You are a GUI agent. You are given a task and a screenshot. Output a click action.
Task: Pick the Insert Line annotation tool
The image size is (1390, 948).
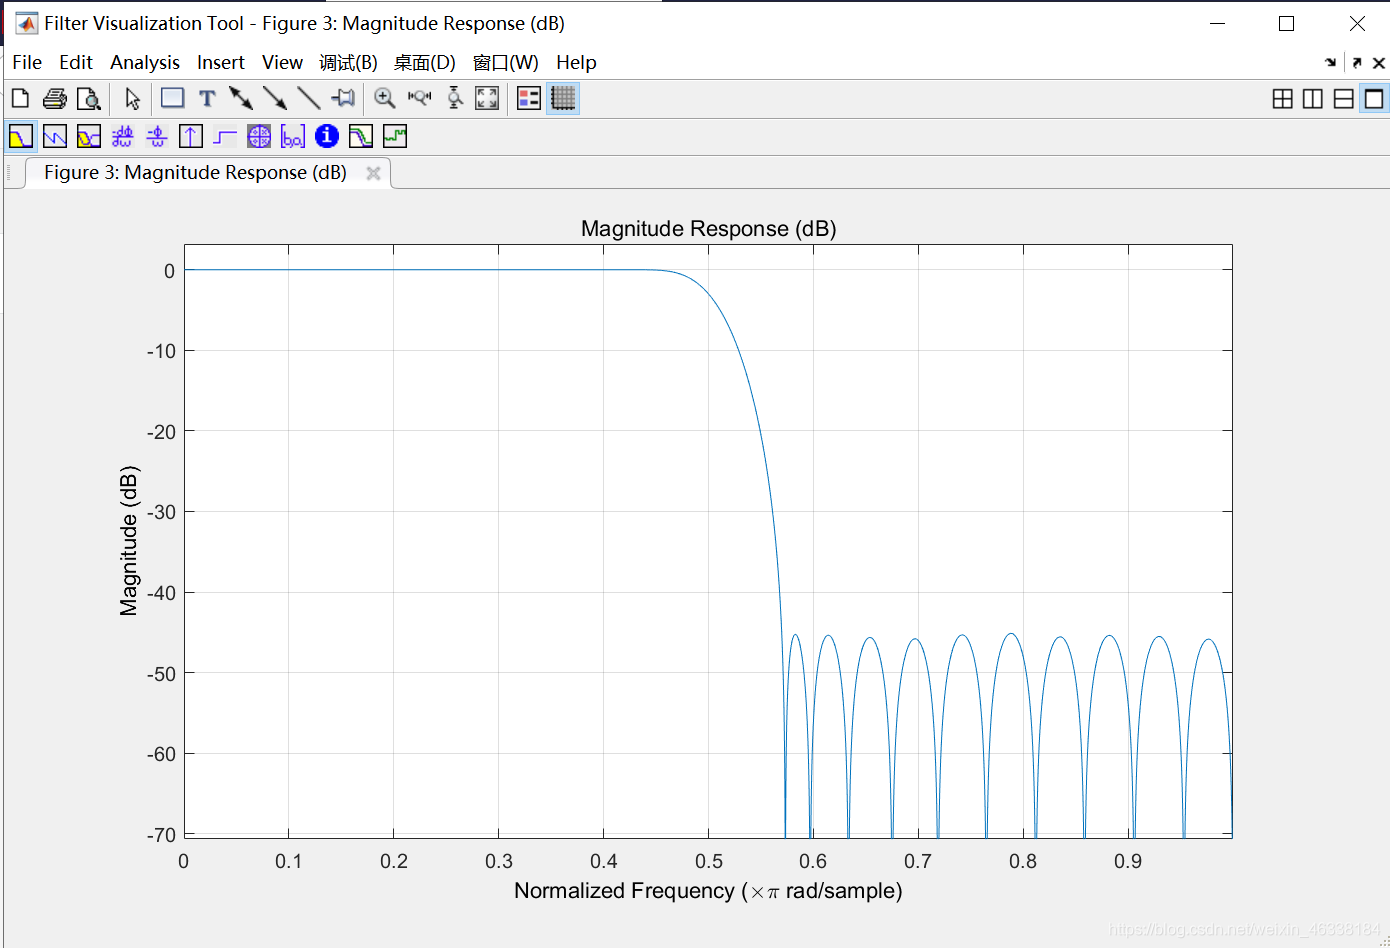pos(309,98)
